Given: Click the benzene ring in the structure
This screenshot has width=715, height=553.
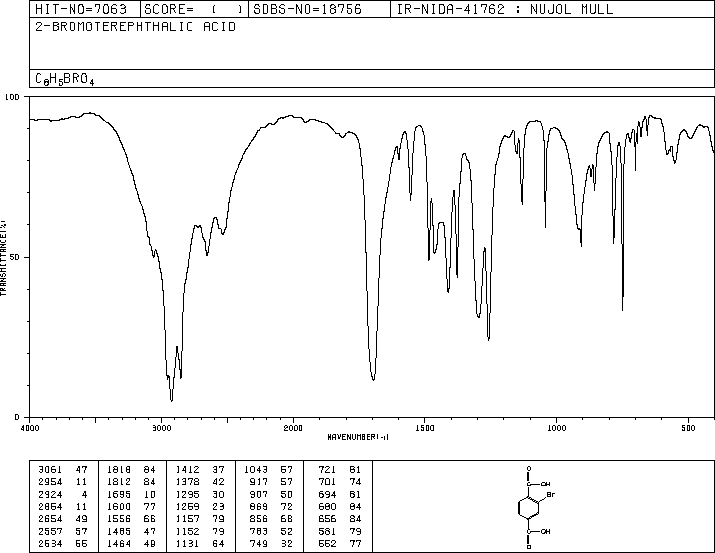Looking at the screenshot, I should [x=529, y=507].
